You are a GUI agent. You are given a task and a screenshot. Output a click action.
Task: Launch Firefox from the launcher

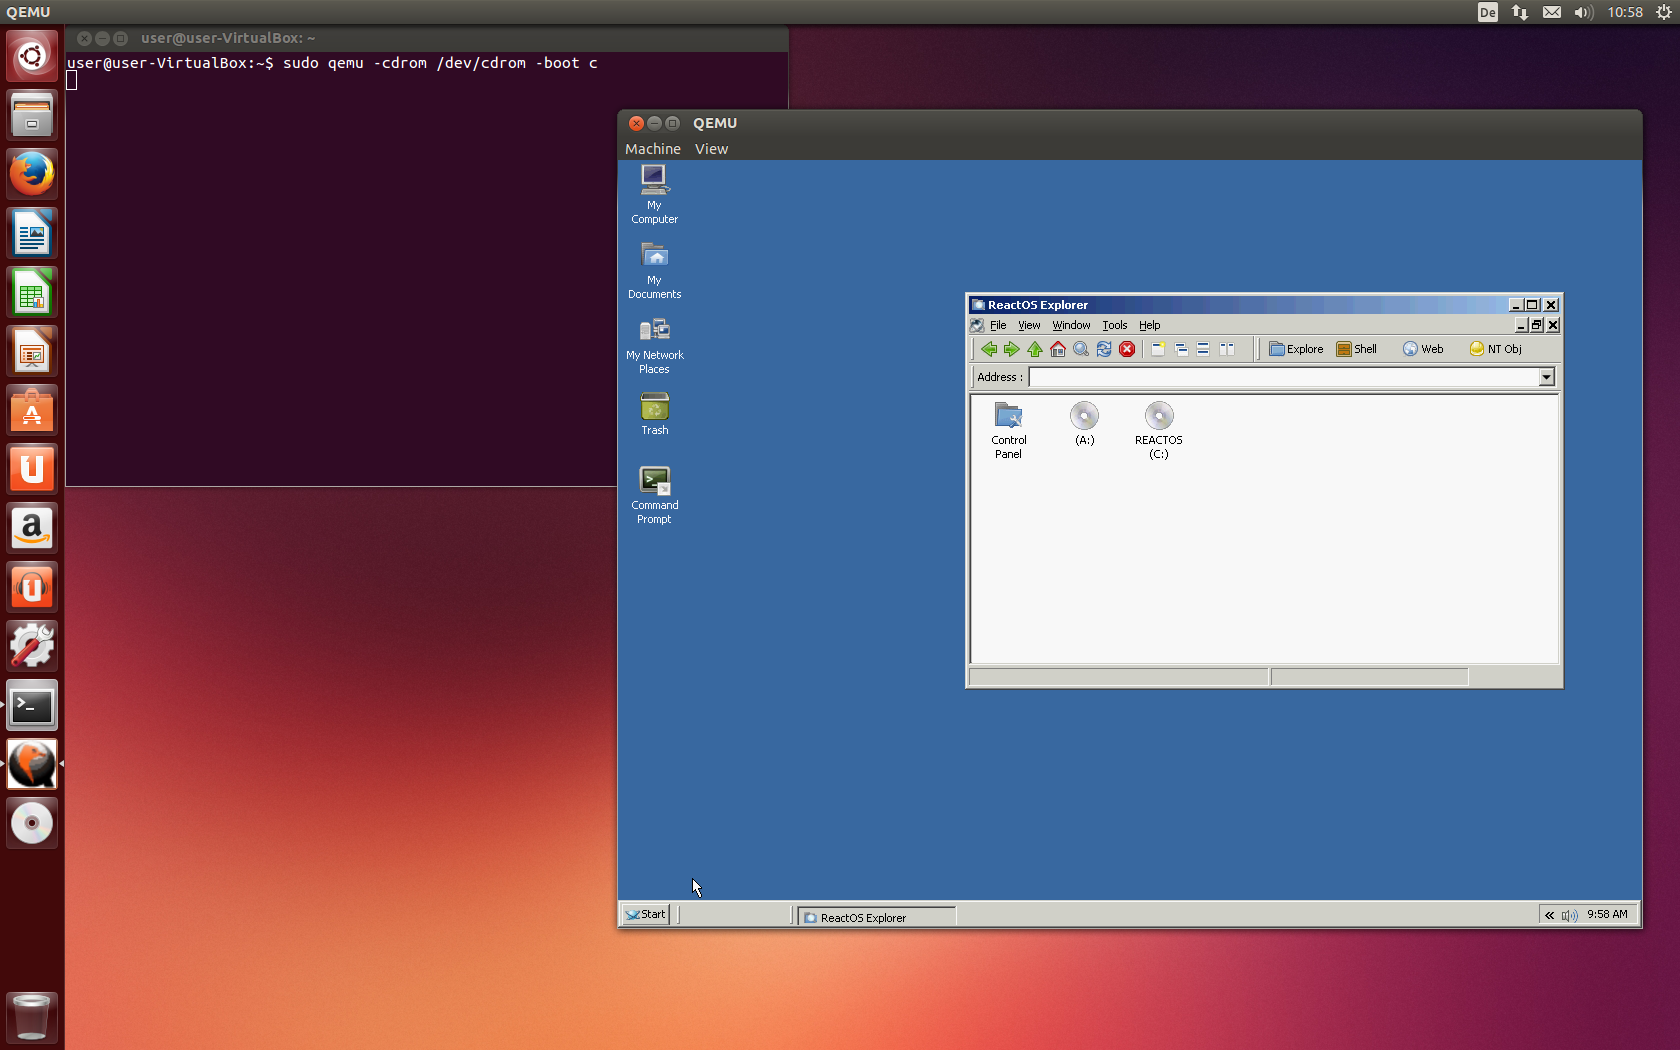[32, 174]
